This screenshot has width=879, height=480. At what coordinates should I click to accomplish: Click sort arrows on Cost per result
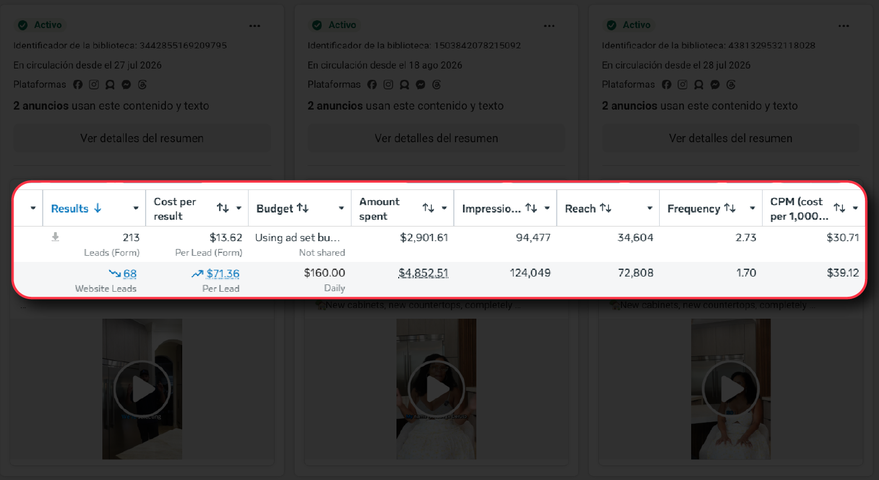click(223, 208)
